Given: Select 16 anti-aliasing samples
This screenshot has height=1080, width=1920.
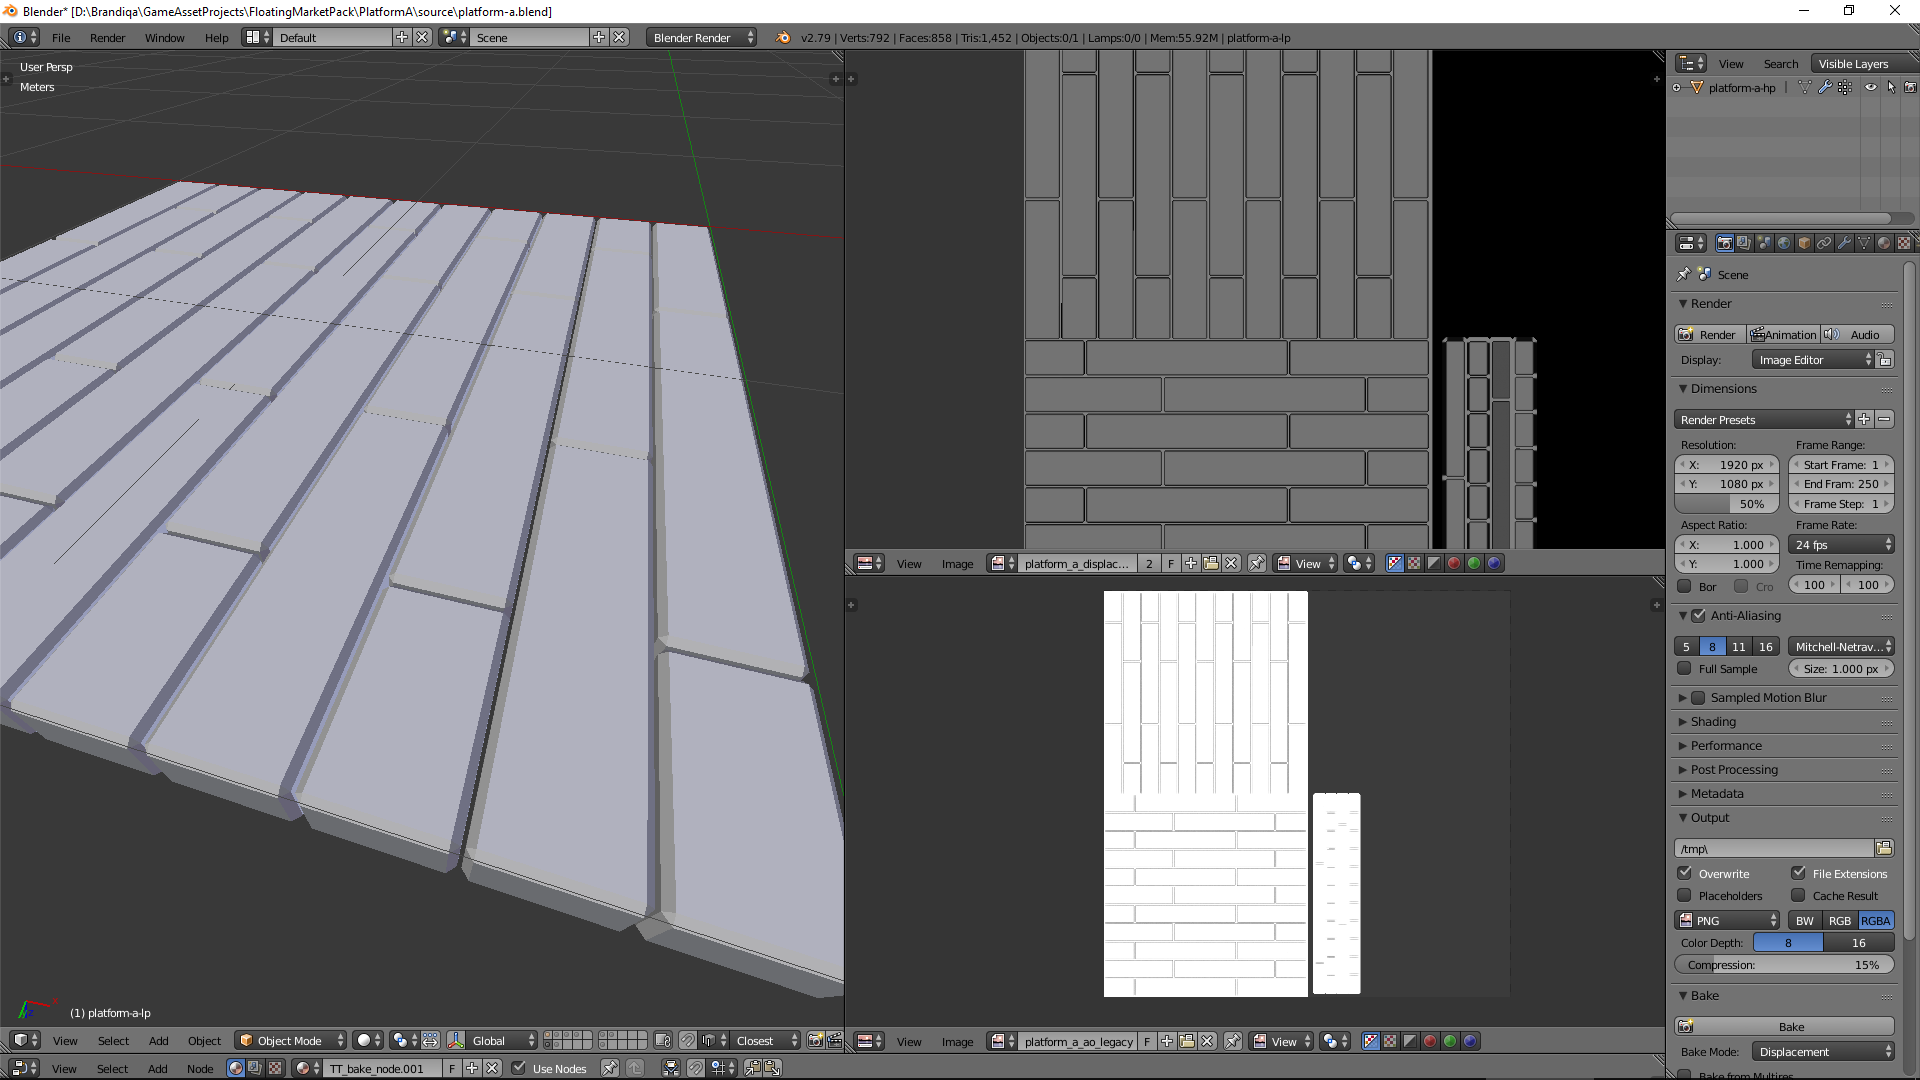Looking at the screenshot, I should (x=1766, y=647).
